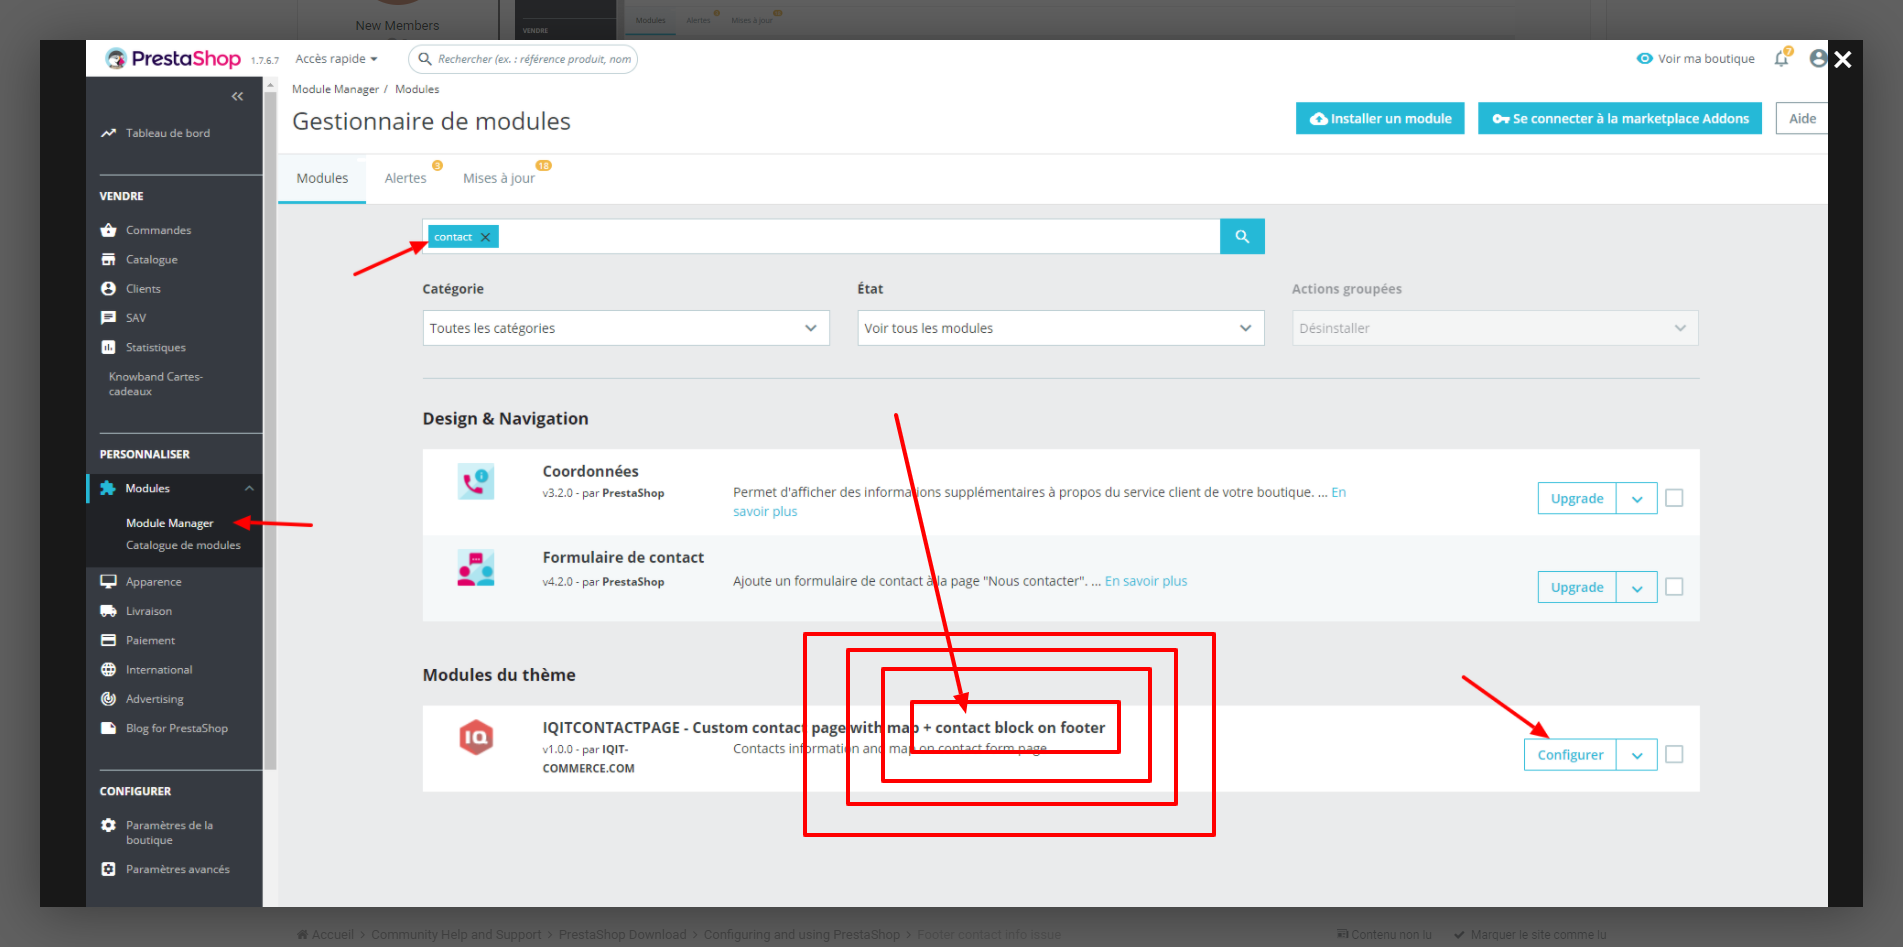Click the IQITCONTACTPAGE module IQ icon

click(476, 738)
